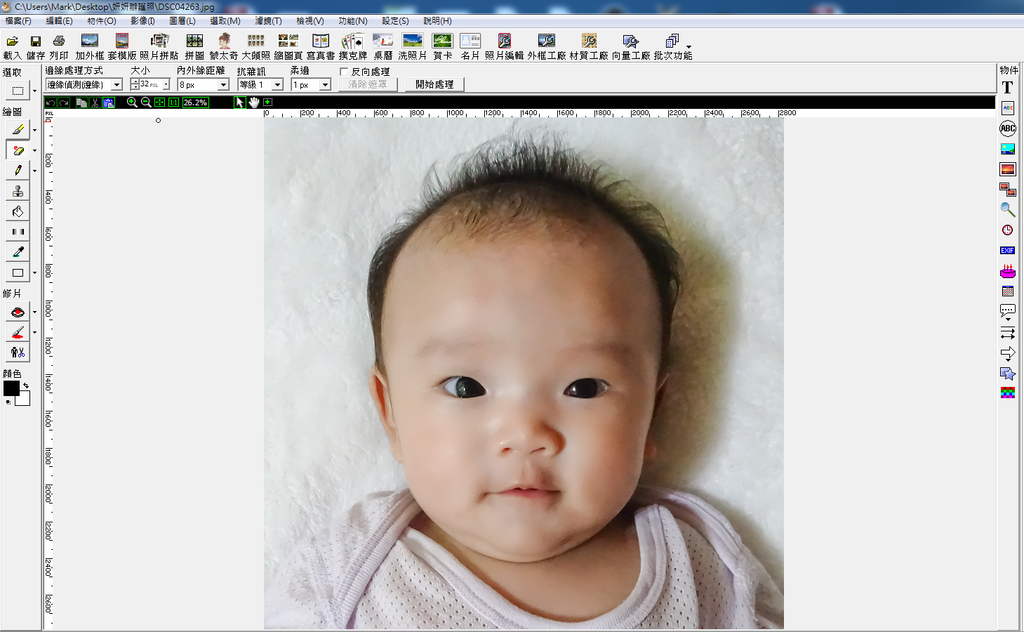1024x632 pixels.
Task: Activate the hand pan tool
Action: pyautogui.click(x=253, y=103)
